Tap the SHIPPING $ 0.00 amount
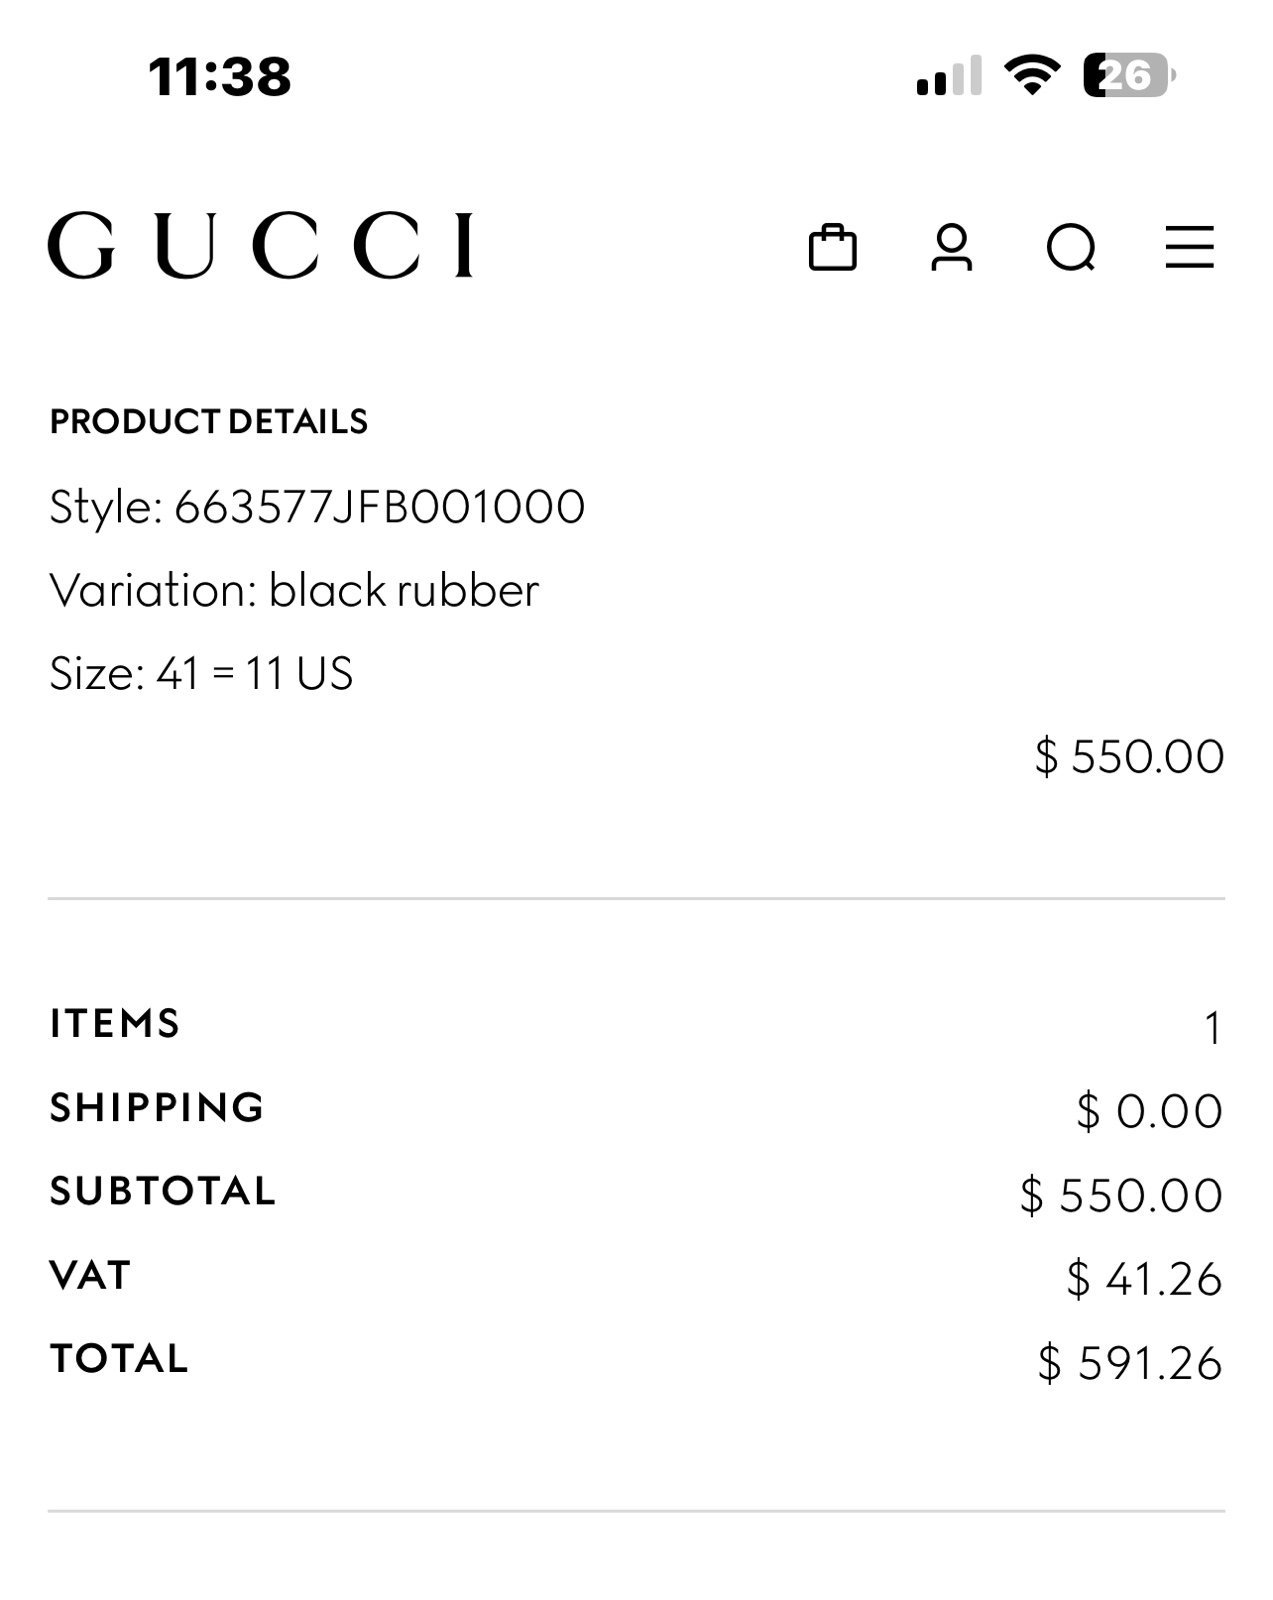This screenshot has width=1273, height=1600. [x=1149, y=1111]
